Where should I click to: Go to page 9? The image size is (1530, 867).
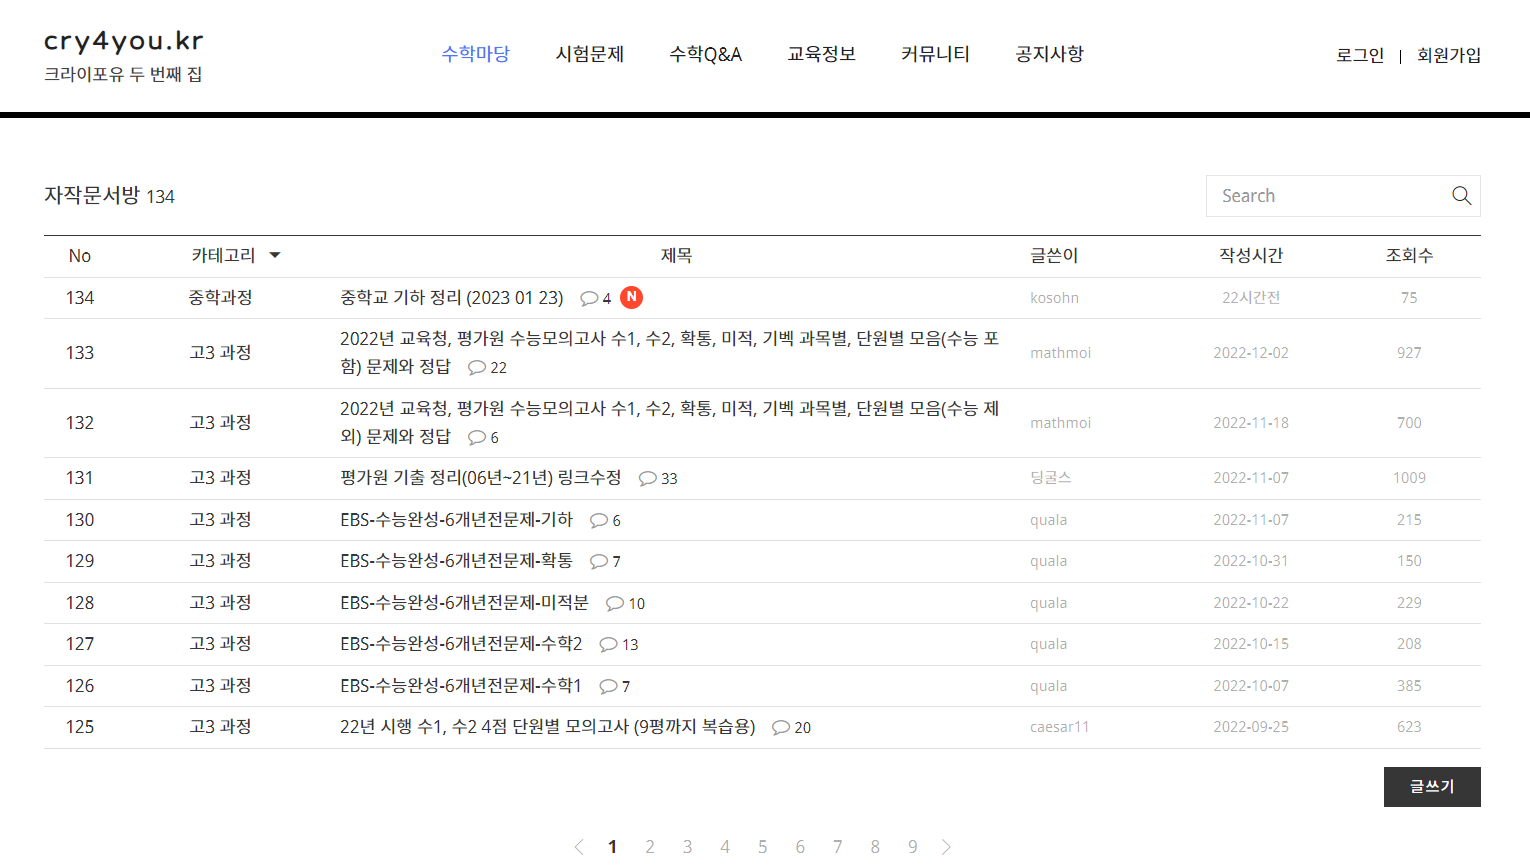tap(913, 847)
